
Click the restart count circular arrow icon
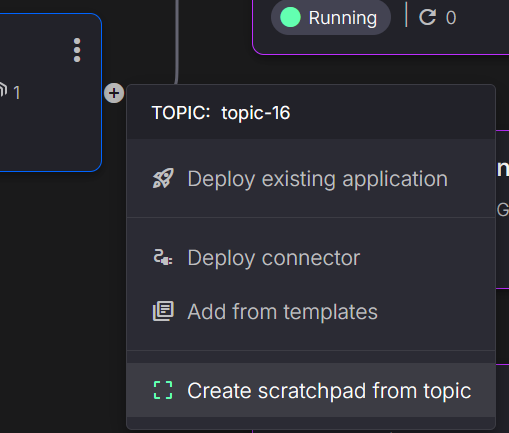[428, 17]
